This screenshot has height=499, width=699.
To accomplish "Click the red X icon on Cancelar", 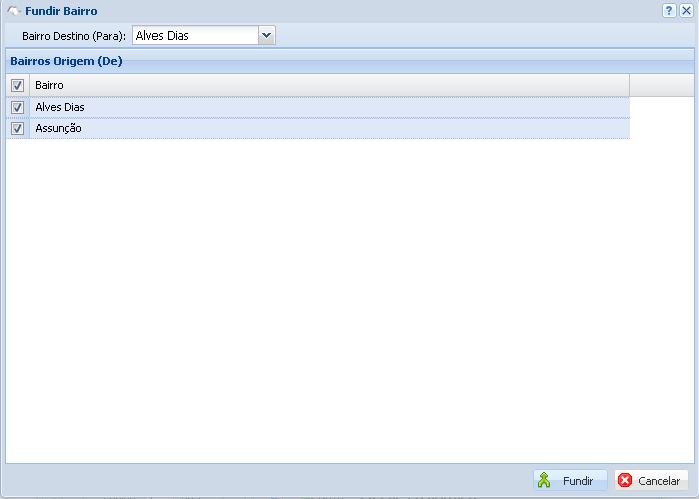I will pos(625,481).
